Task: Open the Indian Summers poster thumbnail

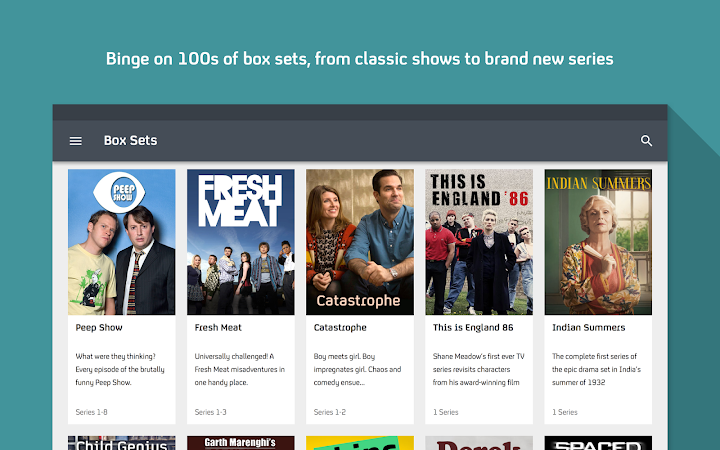Action: pyautogui.click(x=598, y=242)
